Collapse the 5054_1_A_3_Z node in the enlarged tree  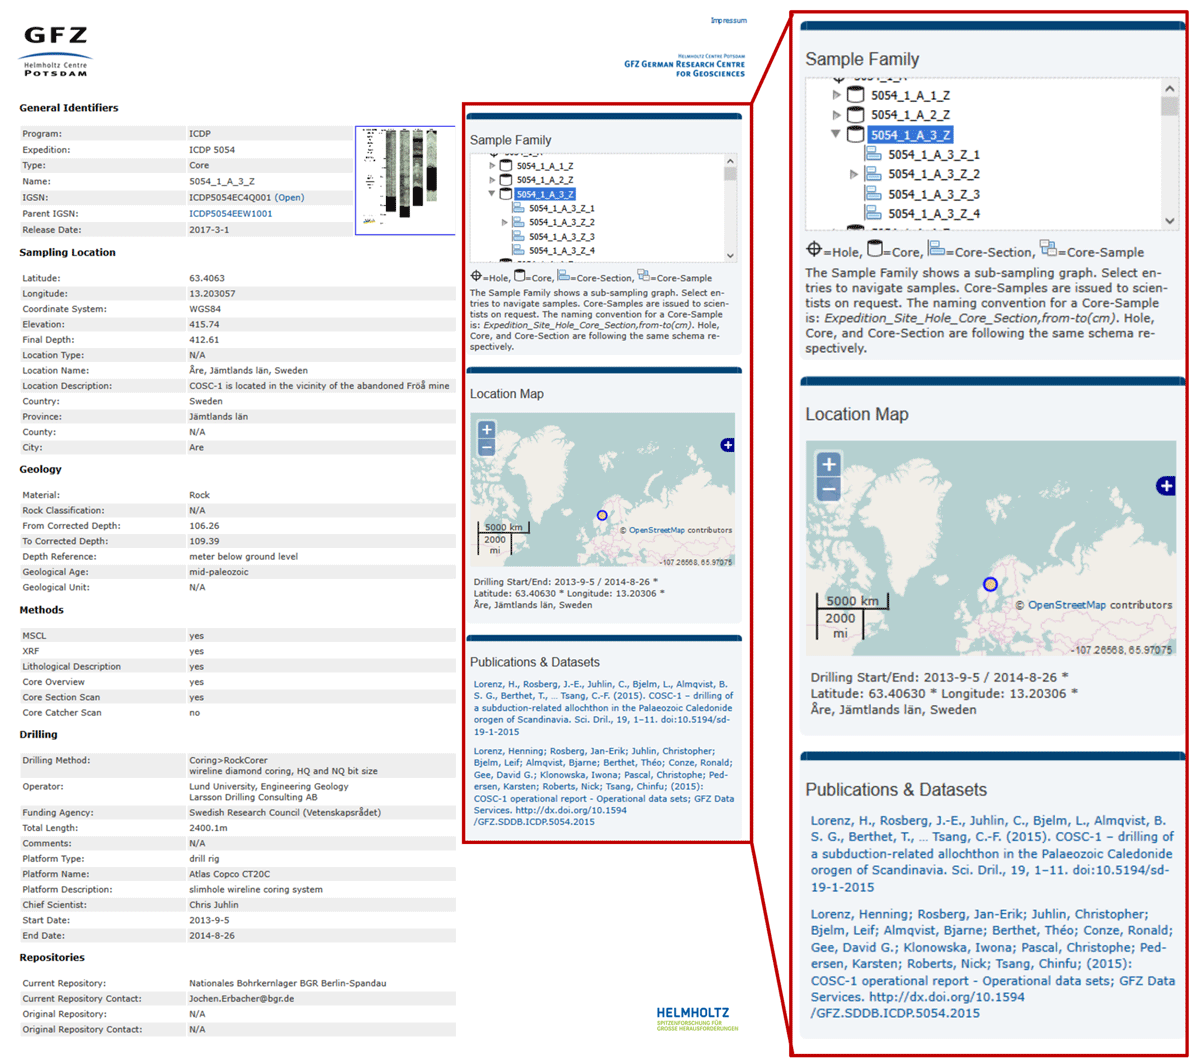click(836, 134)
